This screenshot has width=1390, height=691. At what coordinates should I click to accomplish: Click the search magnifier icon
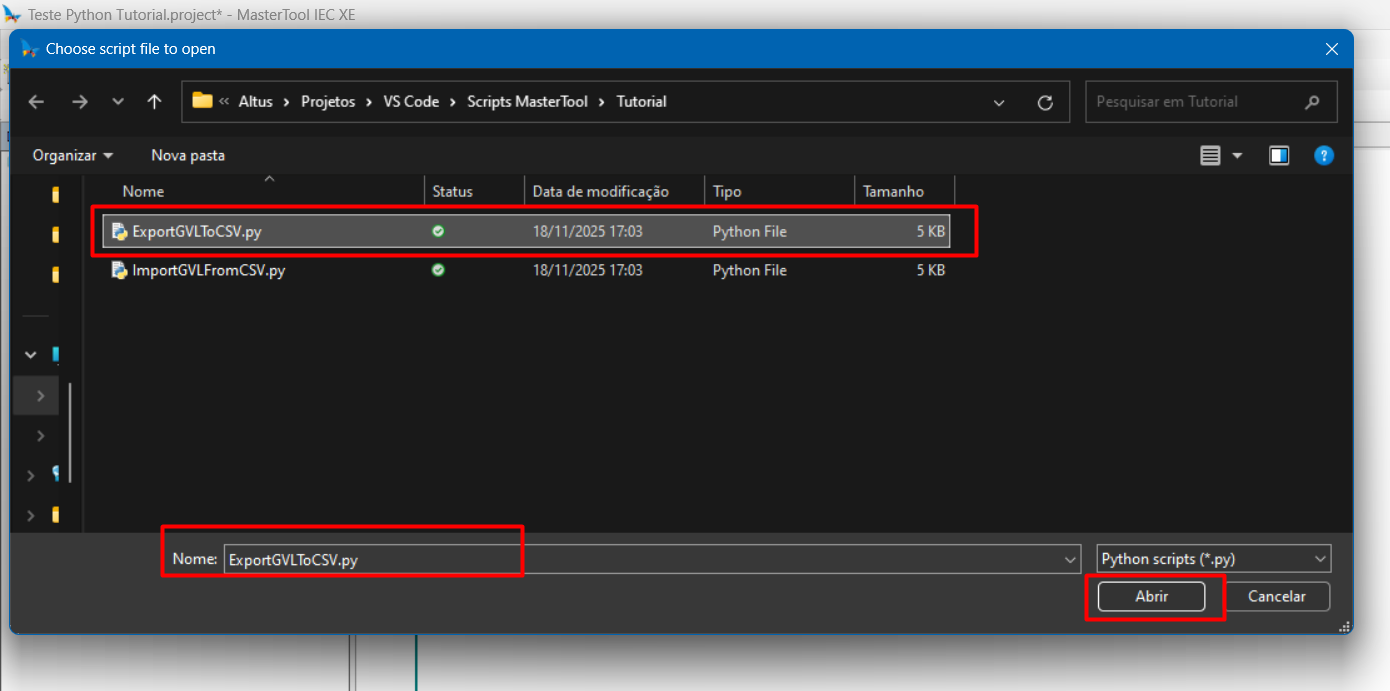coord(1312,102)
